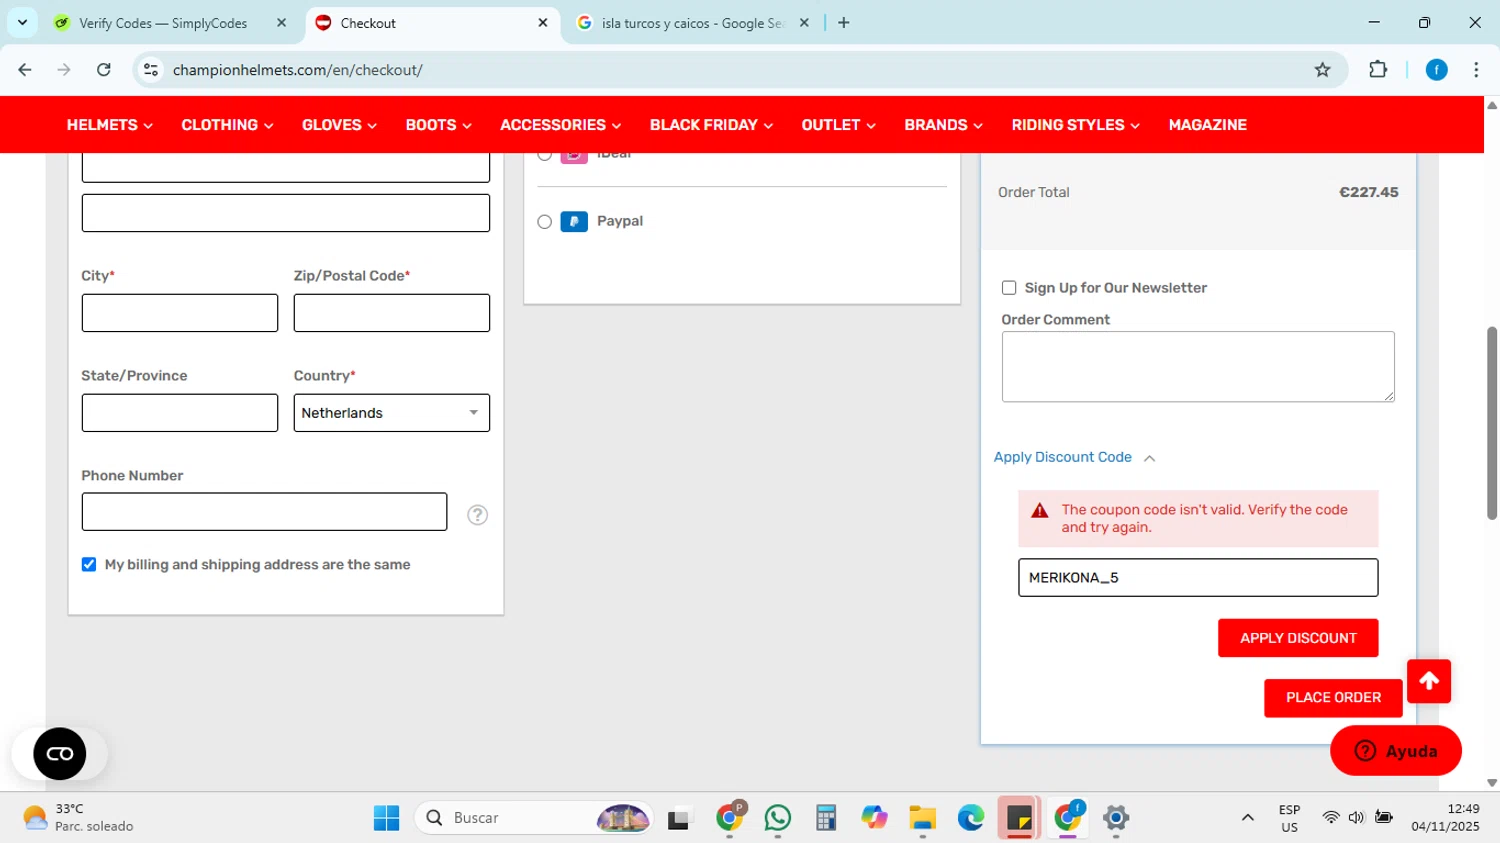Open Settings gear in the taskbar
1500x843 pixels.
tap(1116, 818)
